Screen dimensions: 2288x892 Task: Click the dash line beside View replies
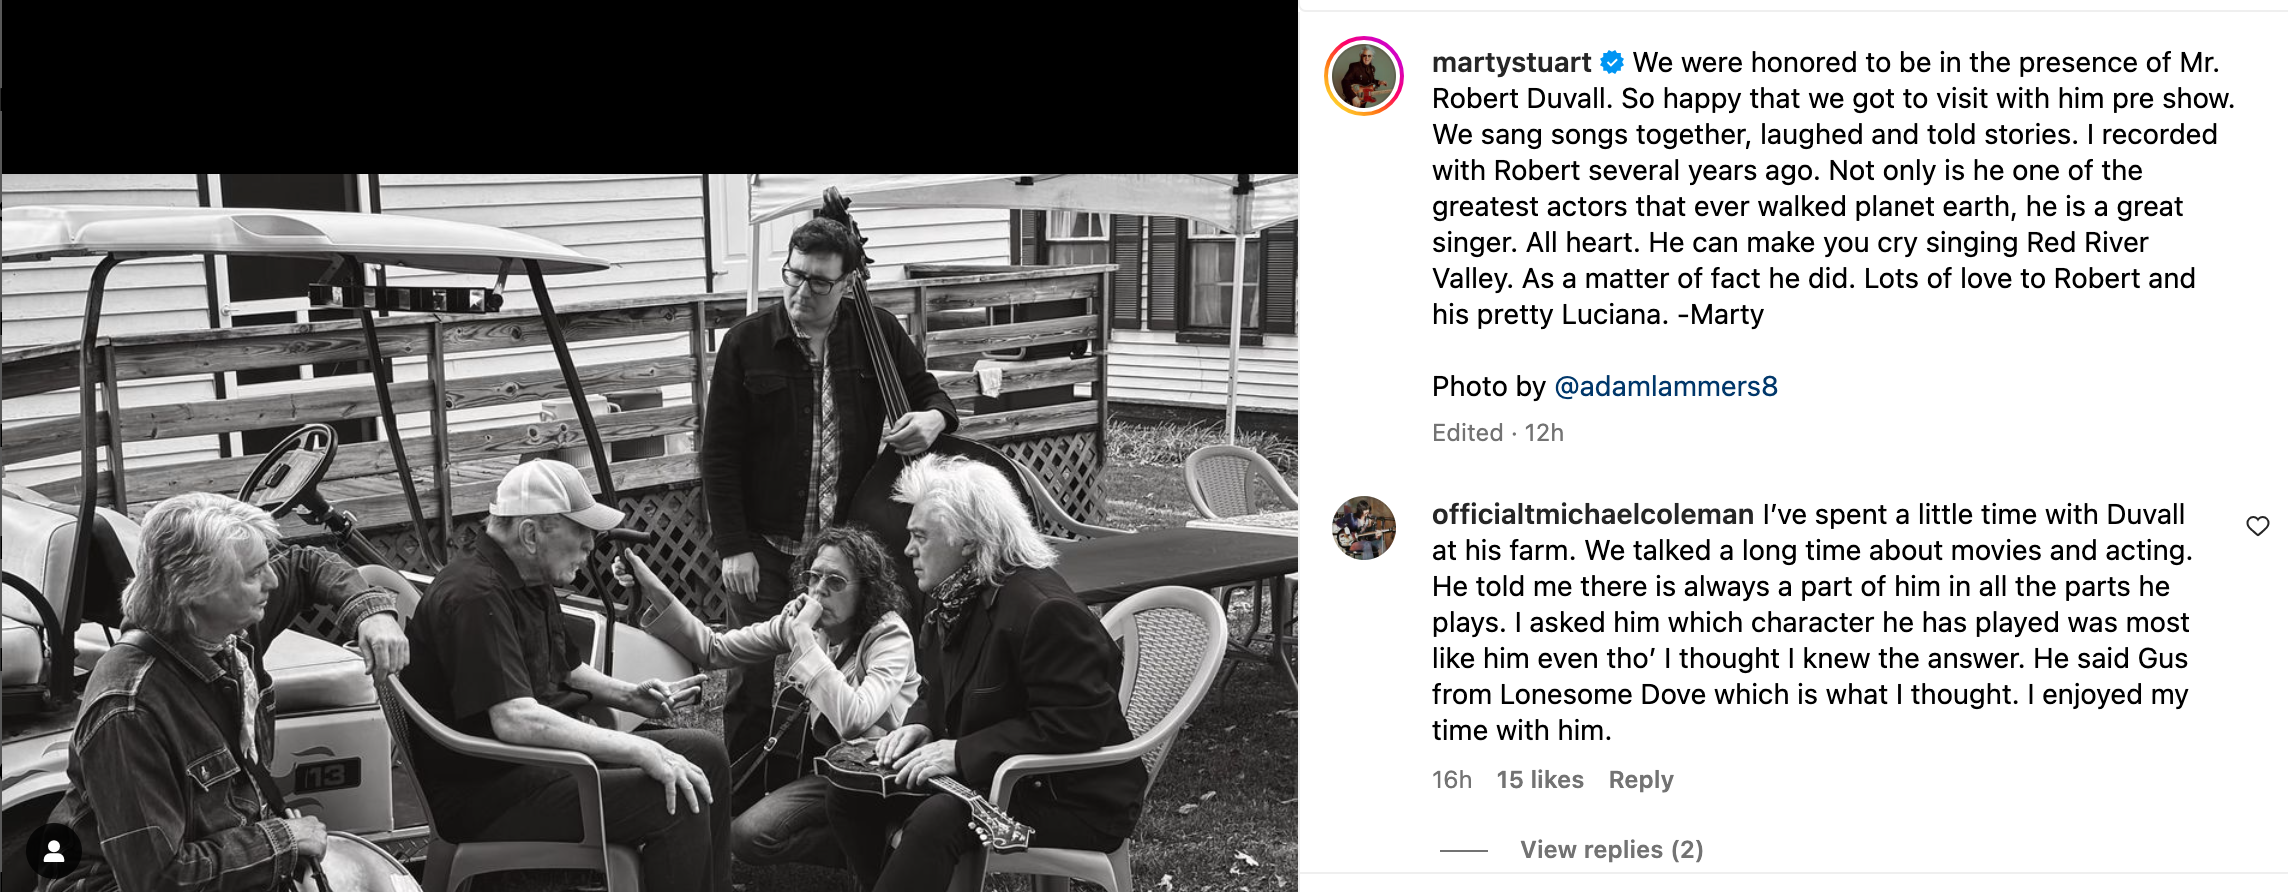[1464, 851]
